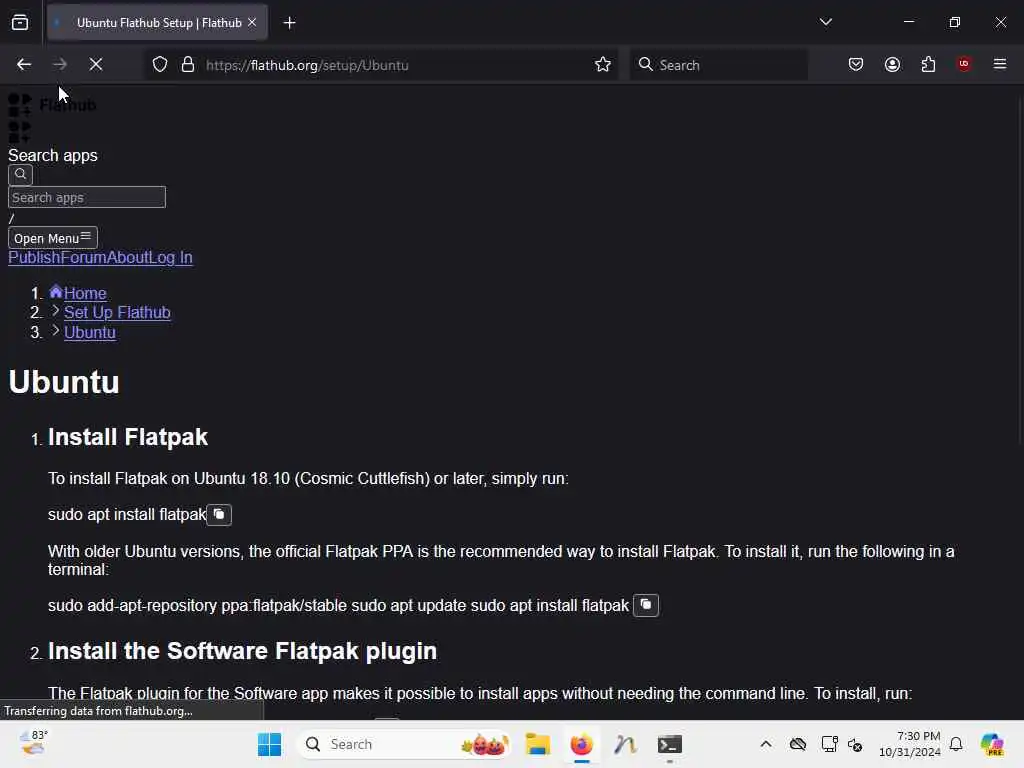Click the magnifier search button under Search apps

20,175
